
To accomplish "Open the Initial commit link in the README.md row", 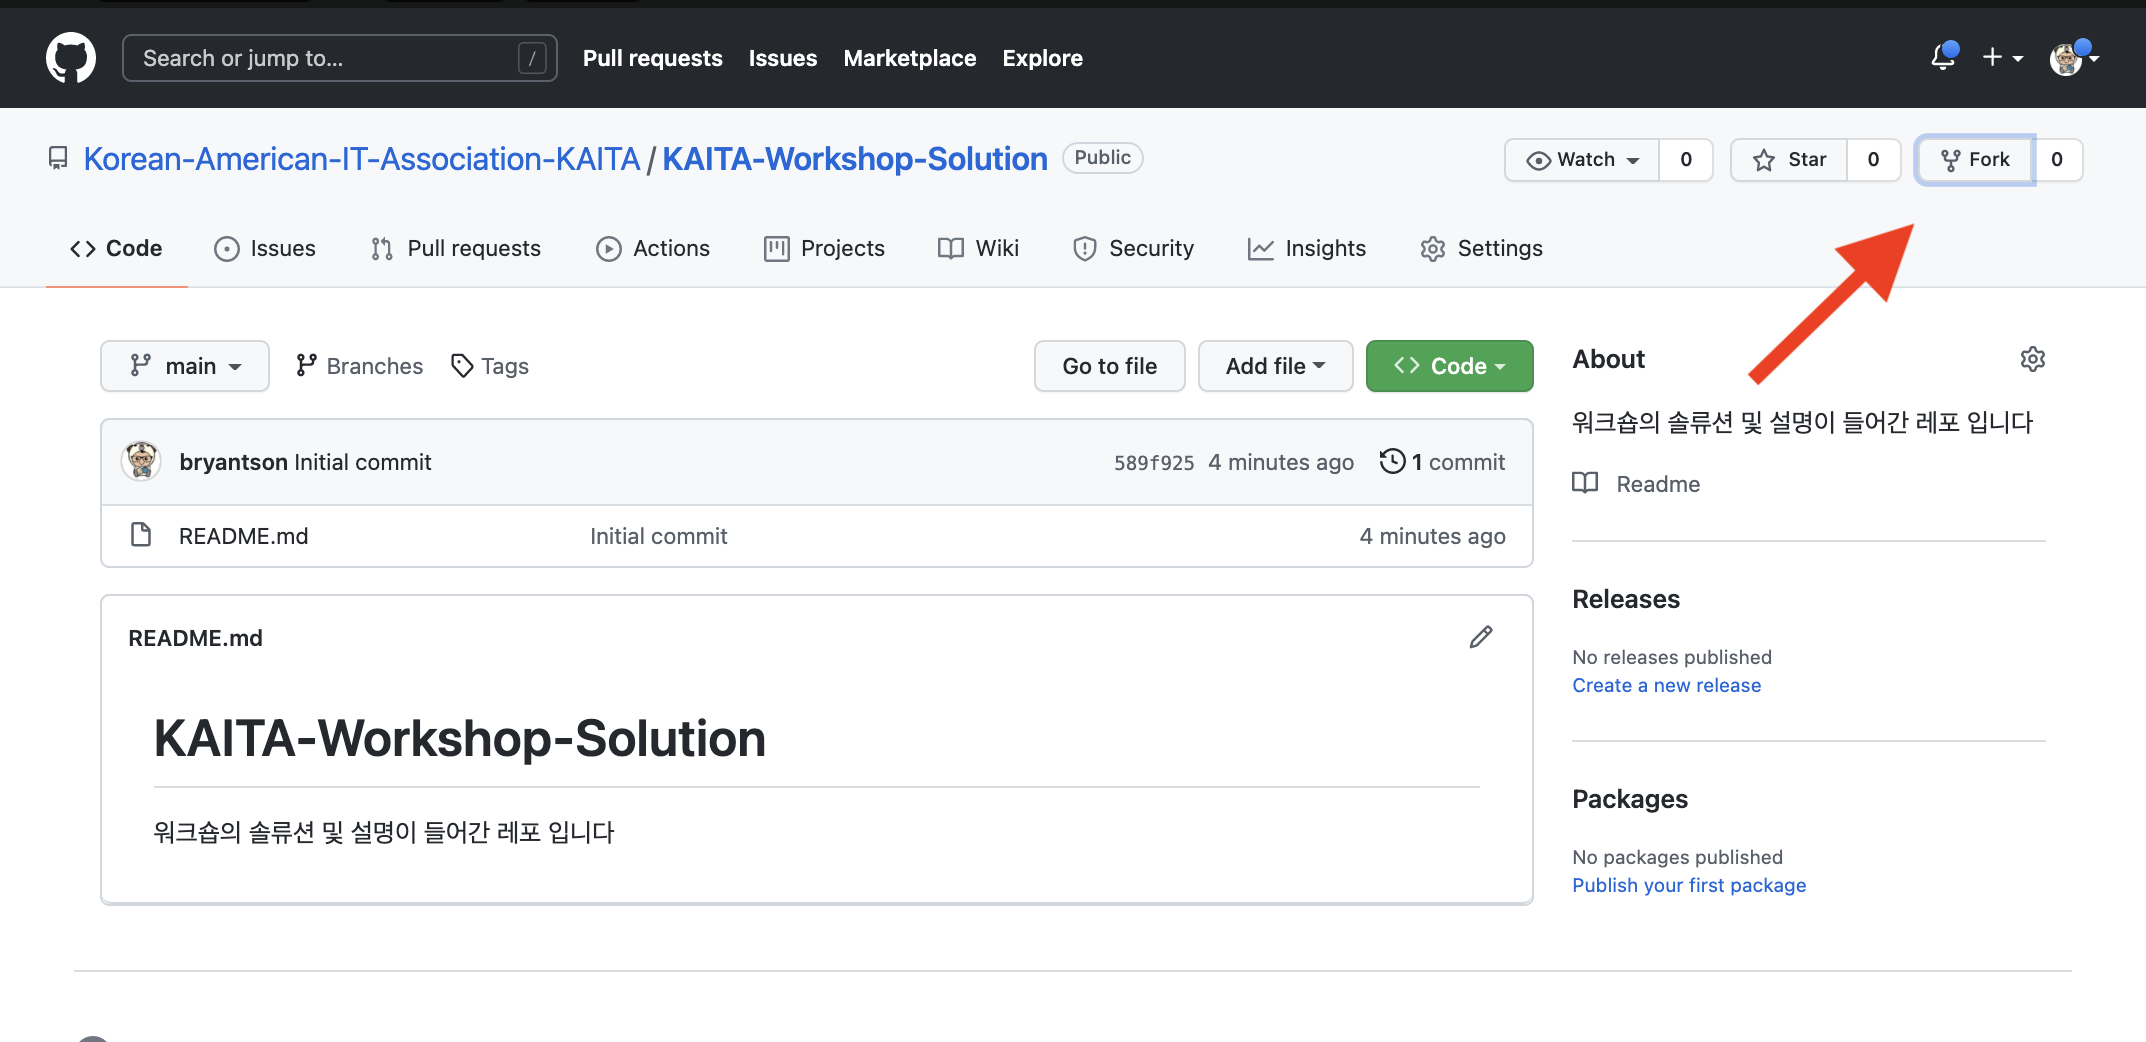I will click(x=658, y=536).
